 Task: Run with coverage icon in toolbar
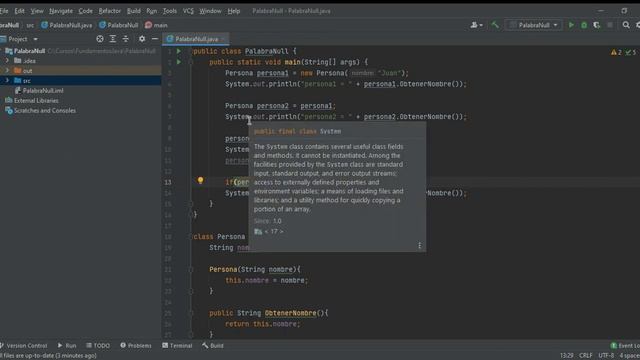pos(597,25)
